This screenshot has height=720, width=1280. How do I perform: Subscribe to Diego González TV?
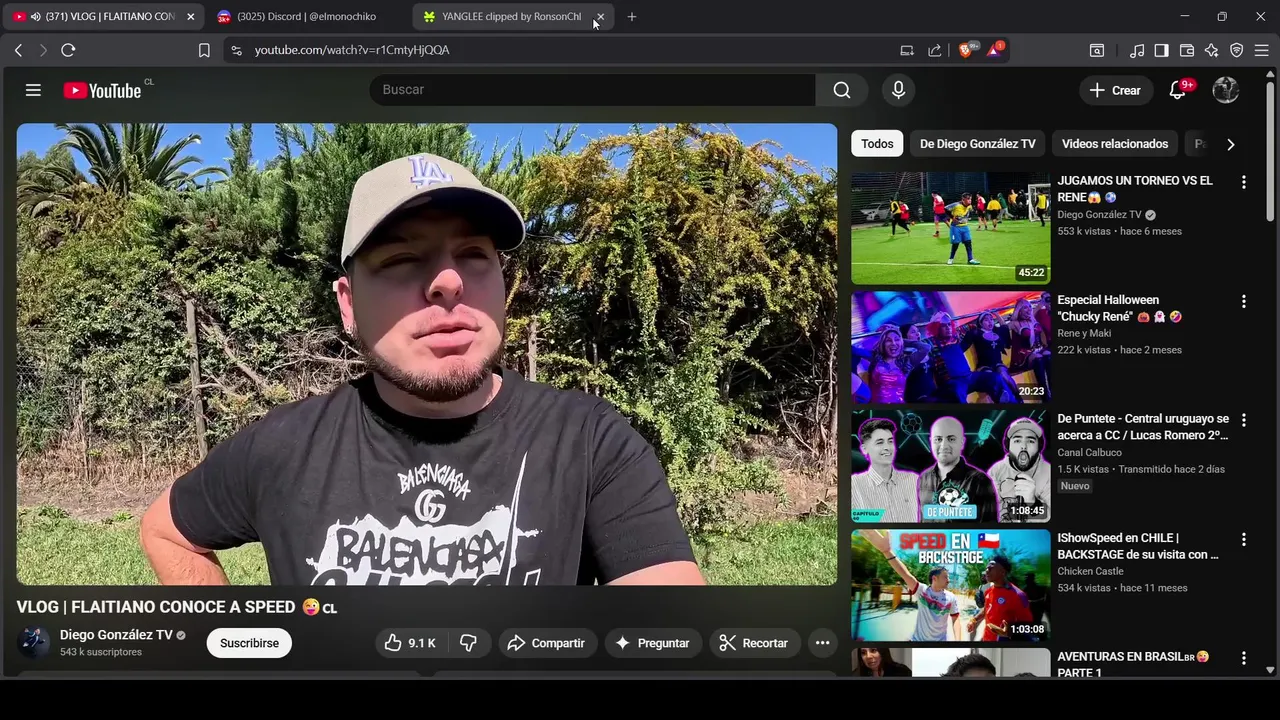[x=249, y=643]
